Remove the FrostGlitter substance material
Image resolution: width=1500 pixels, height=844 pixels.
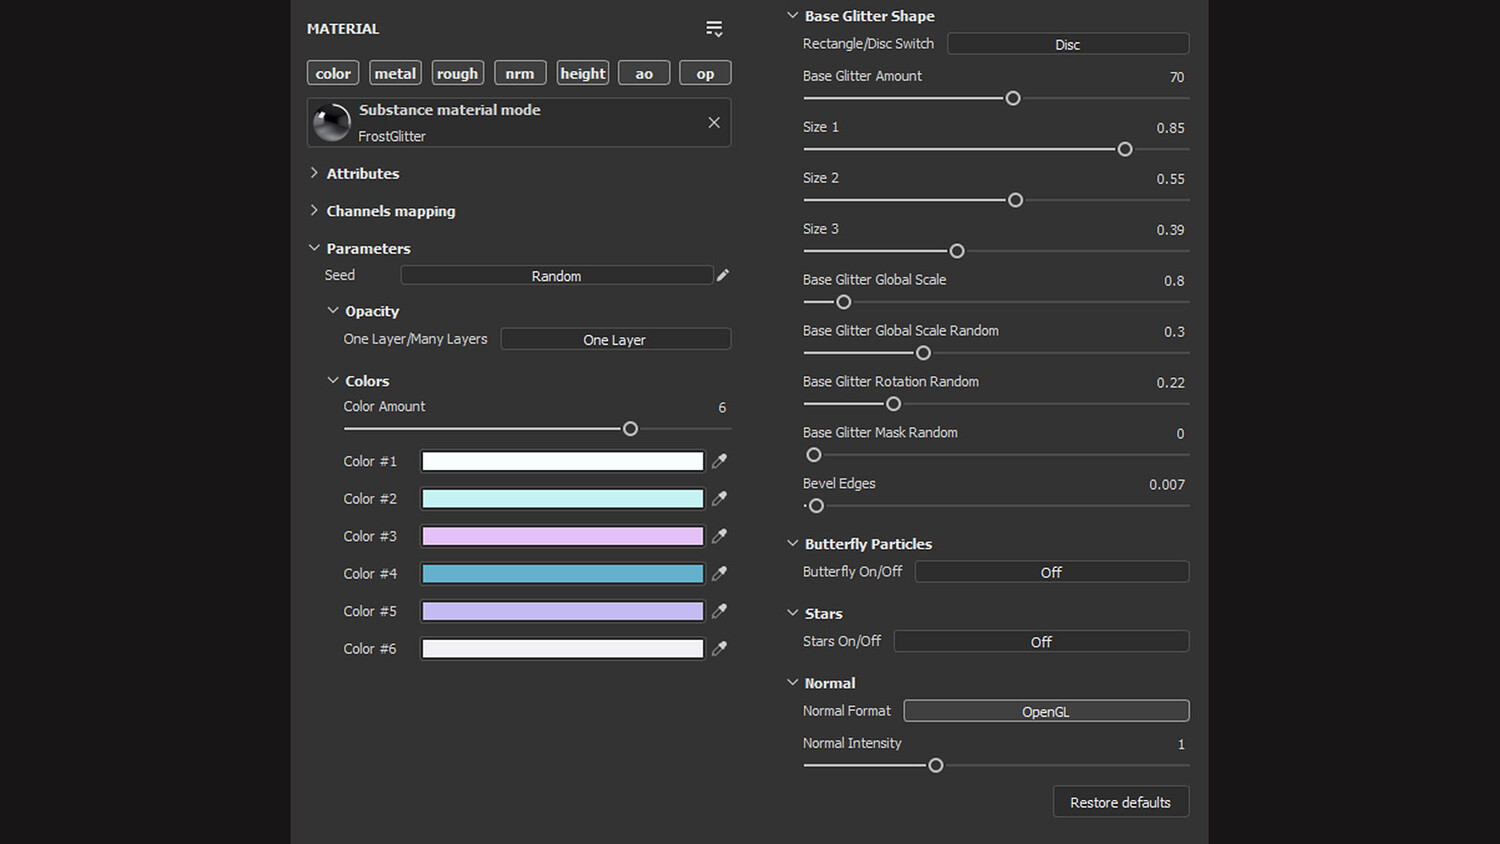tap(714, 123)
